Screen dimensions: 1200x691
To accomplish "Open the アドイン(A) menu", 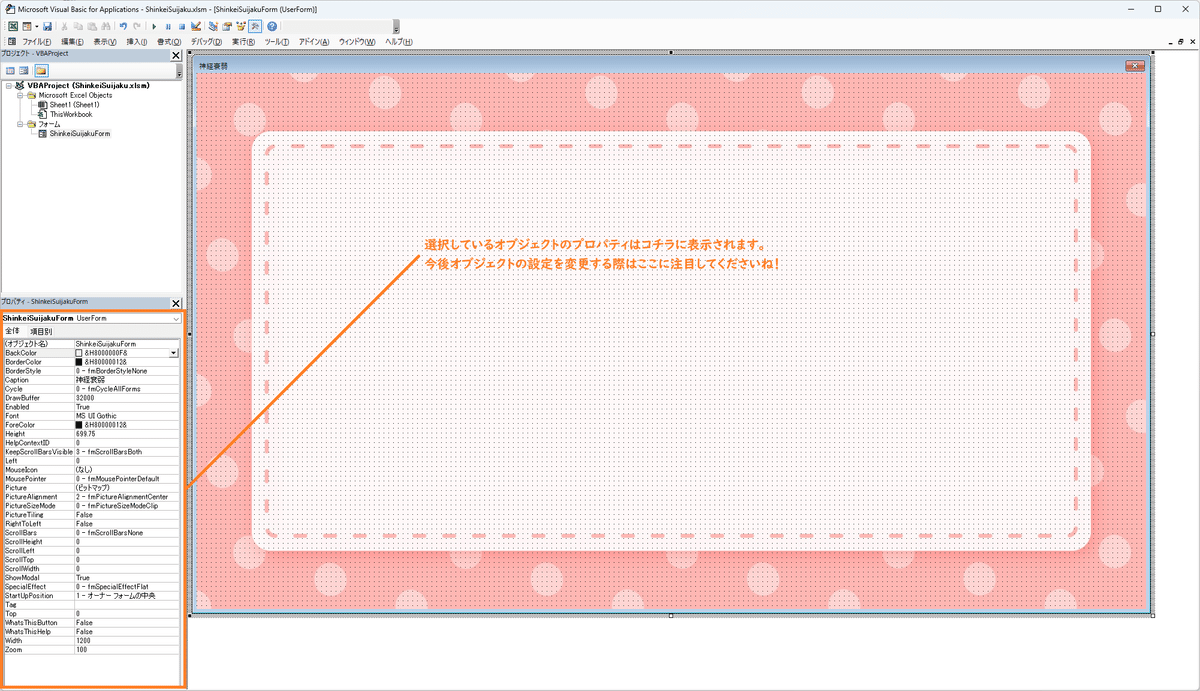I will point(314,42).
